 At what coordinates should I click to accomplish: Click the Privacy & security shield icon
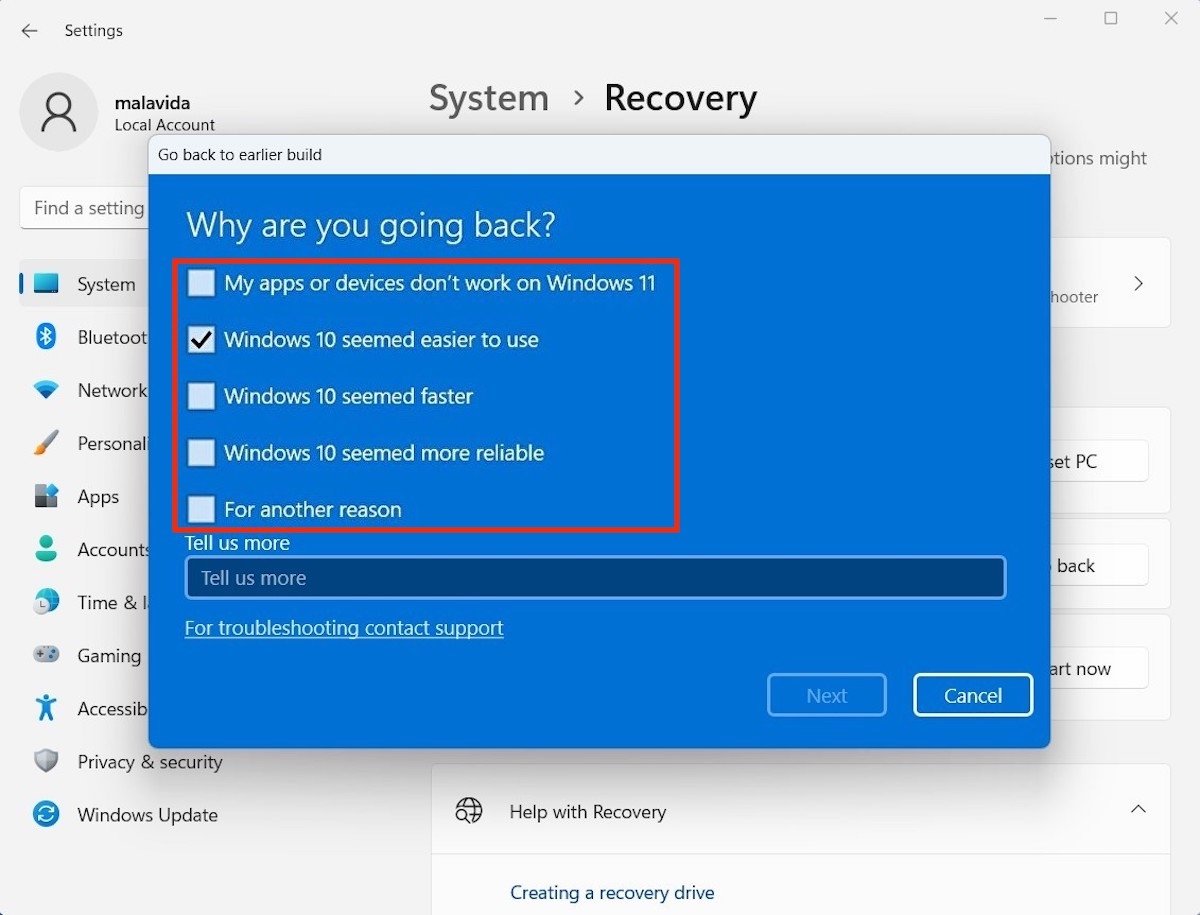click(46, 761)
